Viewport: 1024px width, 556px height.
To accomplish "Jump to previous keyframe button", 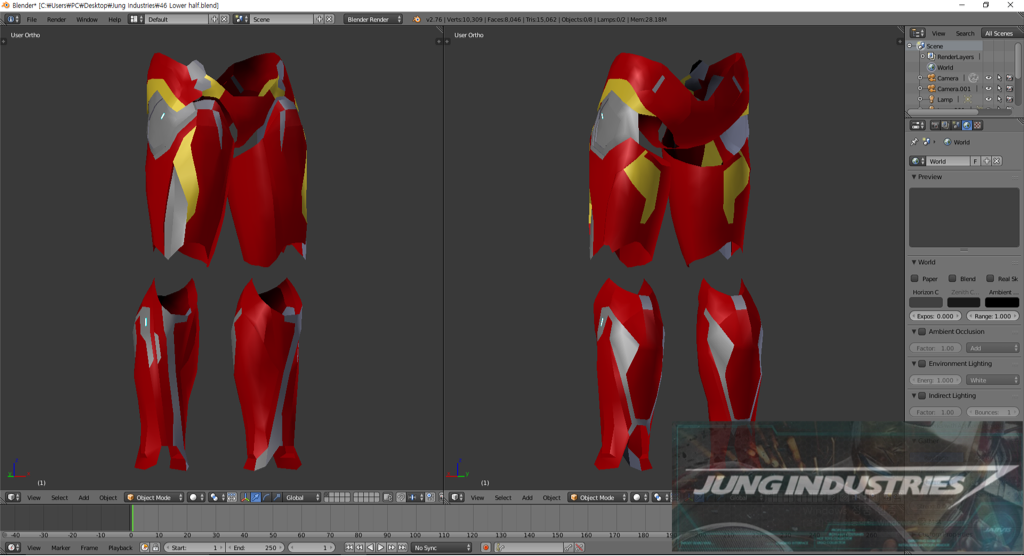I will click(360, 548).
